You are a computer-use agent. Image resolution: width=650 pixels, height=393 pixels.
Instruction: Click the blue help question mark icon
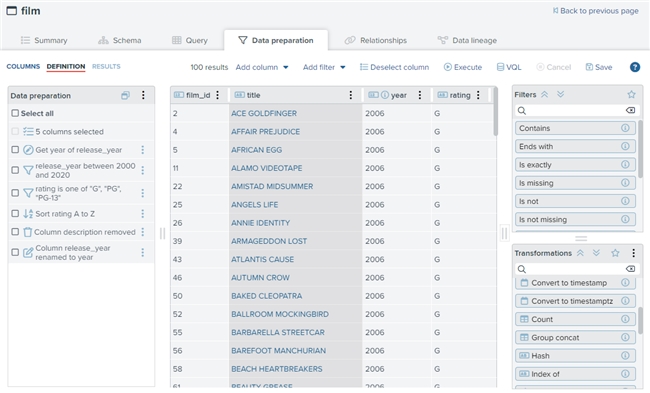(x=635, y=67)
